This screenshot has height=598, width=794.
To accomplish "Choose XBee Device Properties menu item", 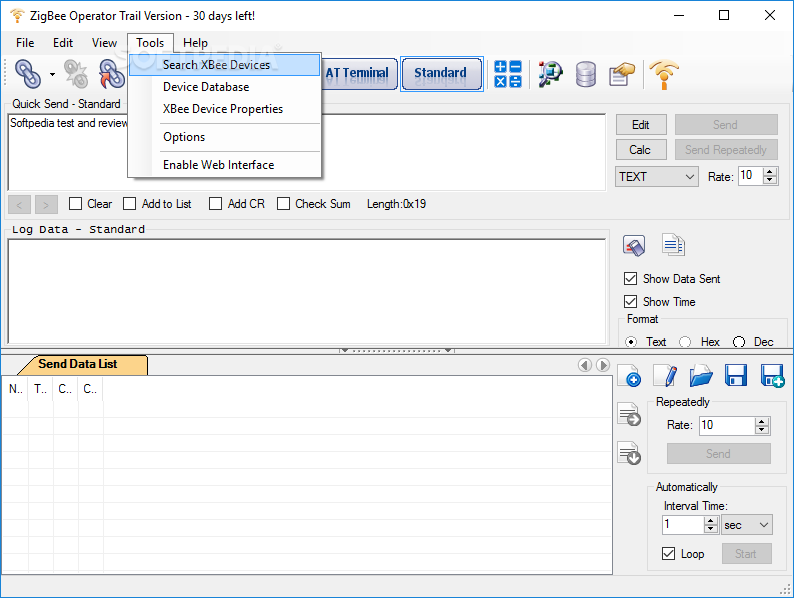I will point(224,109).
